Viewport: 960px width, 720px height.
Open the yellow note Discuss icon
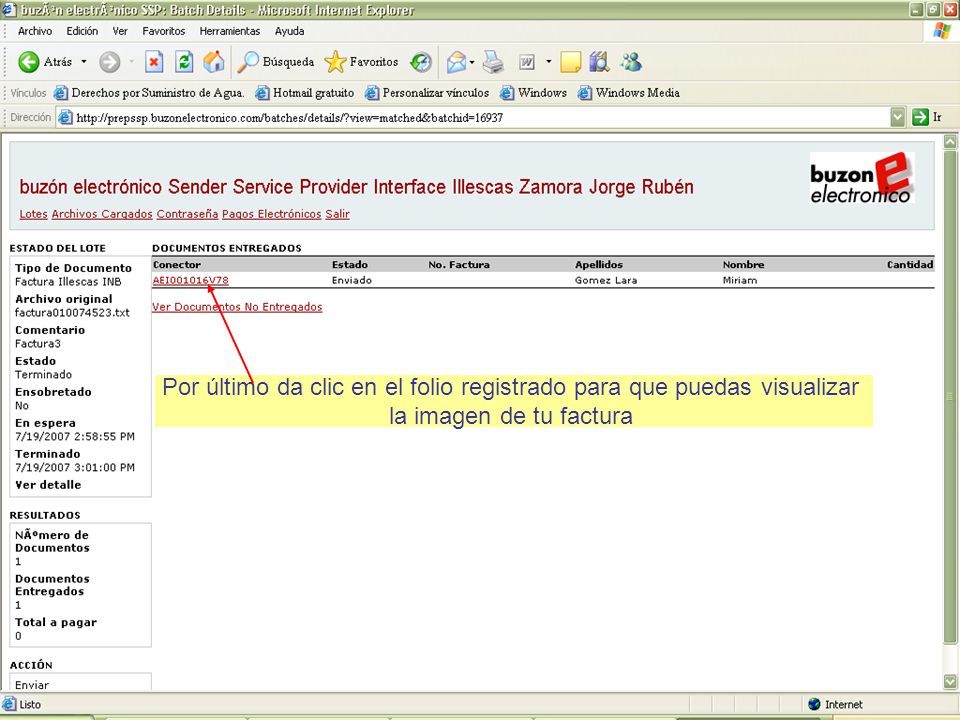[x=570, y=62]
